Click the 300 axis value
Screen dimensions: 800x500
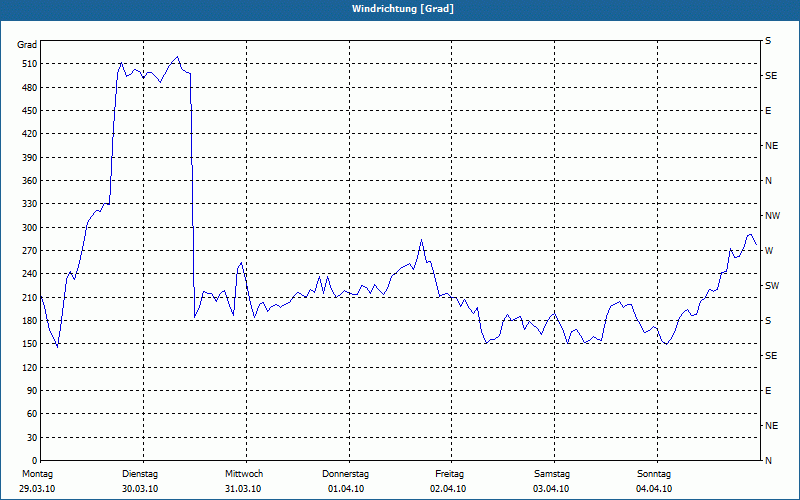[29, 228]
